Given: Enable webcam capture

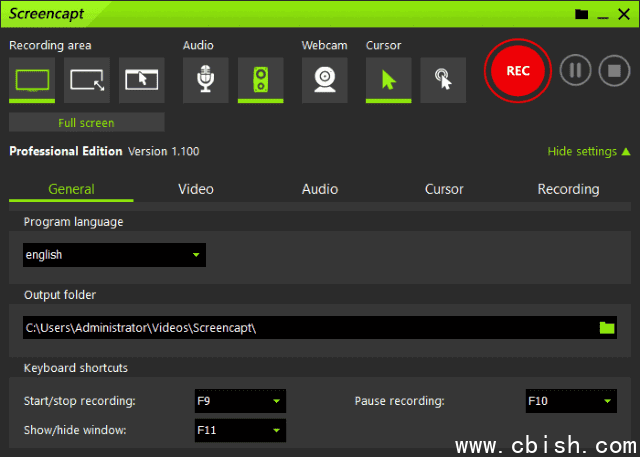Looking at the screenshot, I should [325, 80].
